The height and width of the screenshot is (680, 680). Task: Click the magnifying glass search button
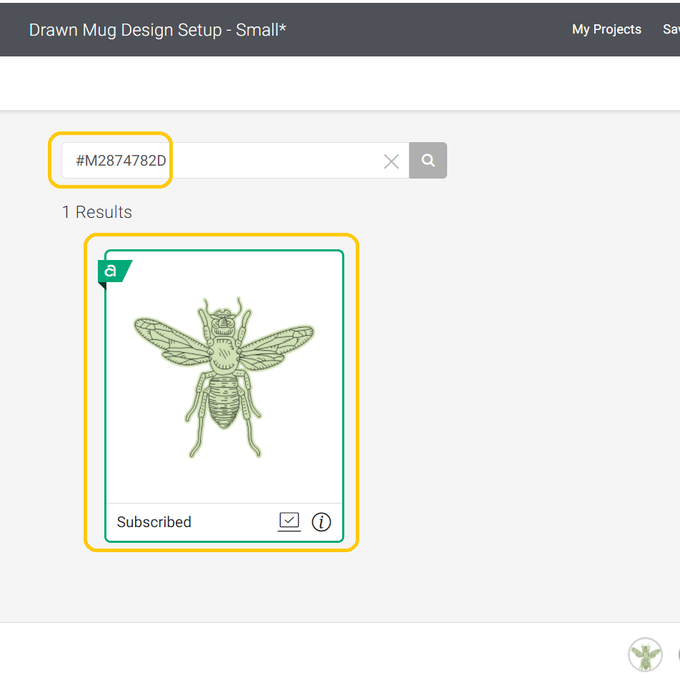click(428, 161)
